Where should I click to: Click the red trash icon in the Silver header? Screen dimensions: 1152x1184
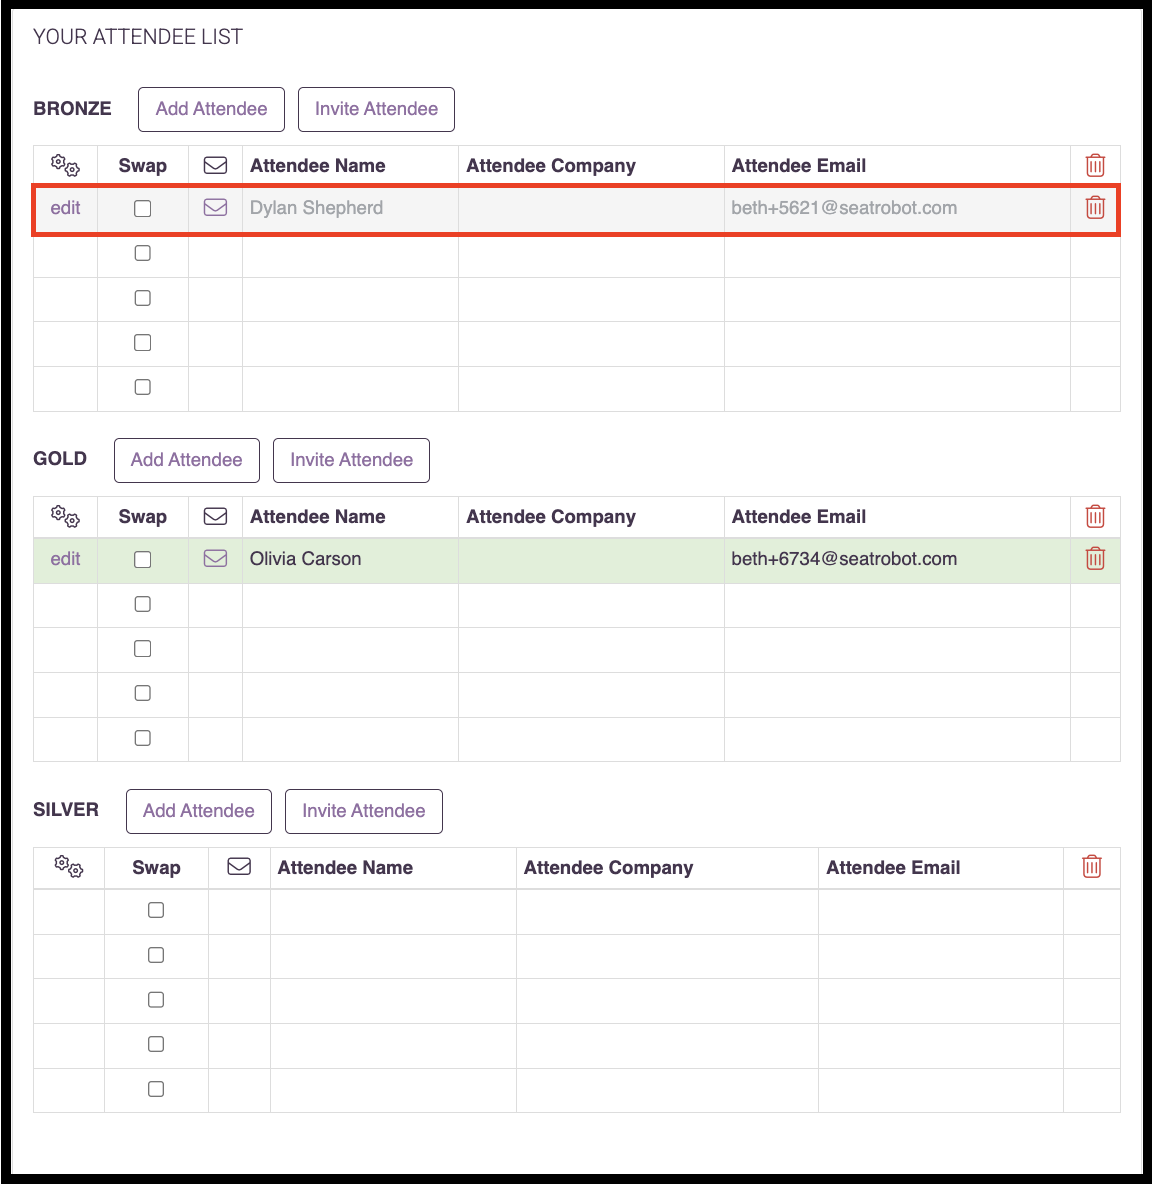[1092, 867]
